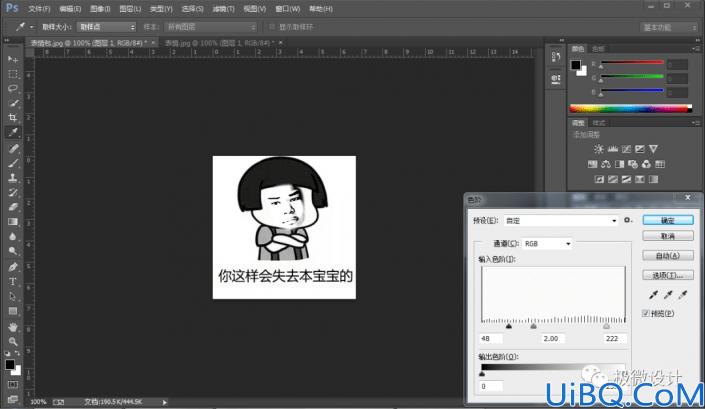Viewport: 705px width, 409px height.
Task: Select the Eraser tool
Action: tap(13, 207)
